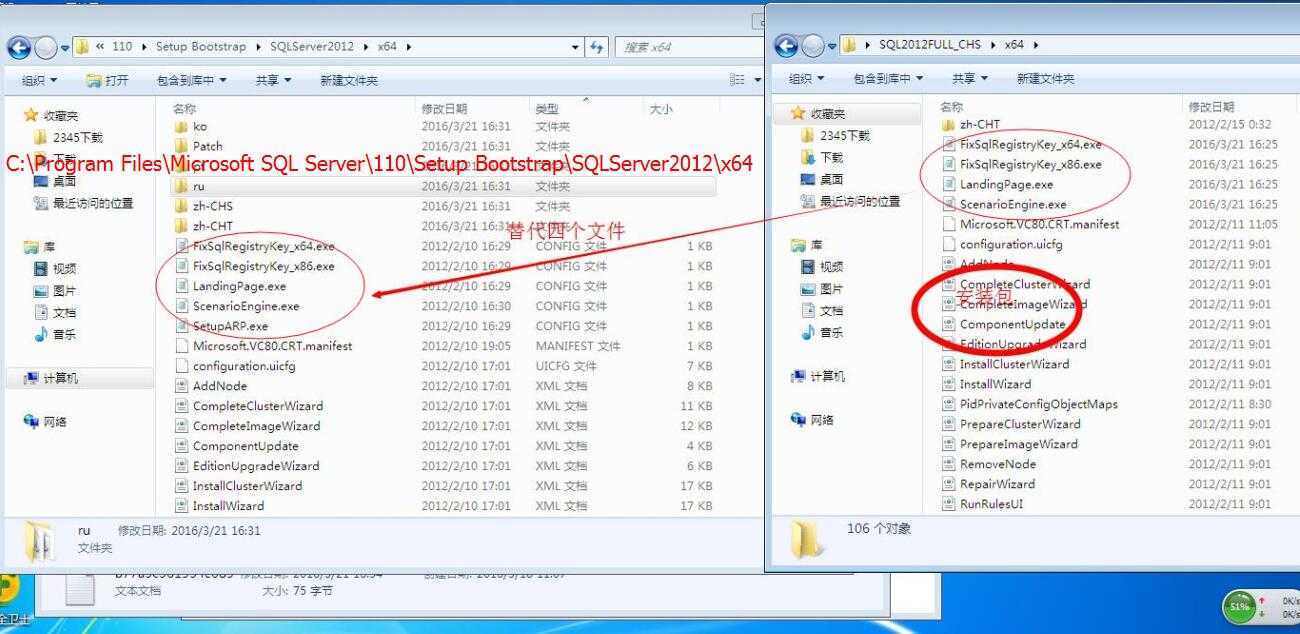Screen dimensions: 1300x634
Task: Click 新建文件夹 in left window toolbar
Action: tap(349, 80)
